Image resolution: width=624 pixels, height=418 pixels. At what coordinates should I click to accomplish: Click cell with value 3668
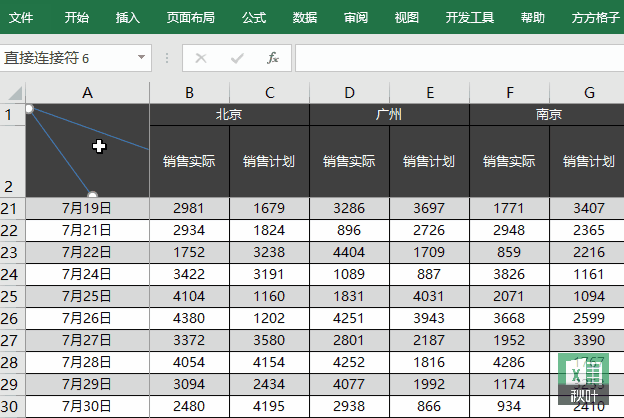coord(509,318)
